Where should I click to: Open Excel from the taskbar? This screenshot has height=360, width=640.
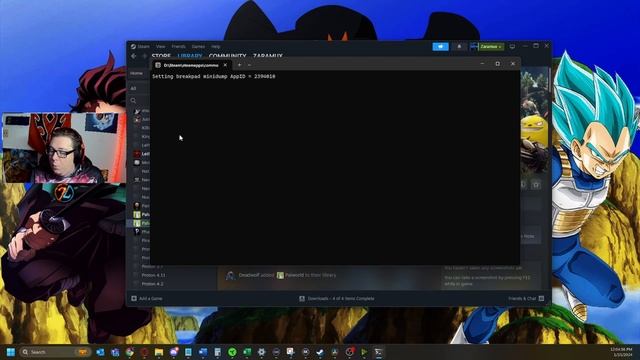click(247, 352)
